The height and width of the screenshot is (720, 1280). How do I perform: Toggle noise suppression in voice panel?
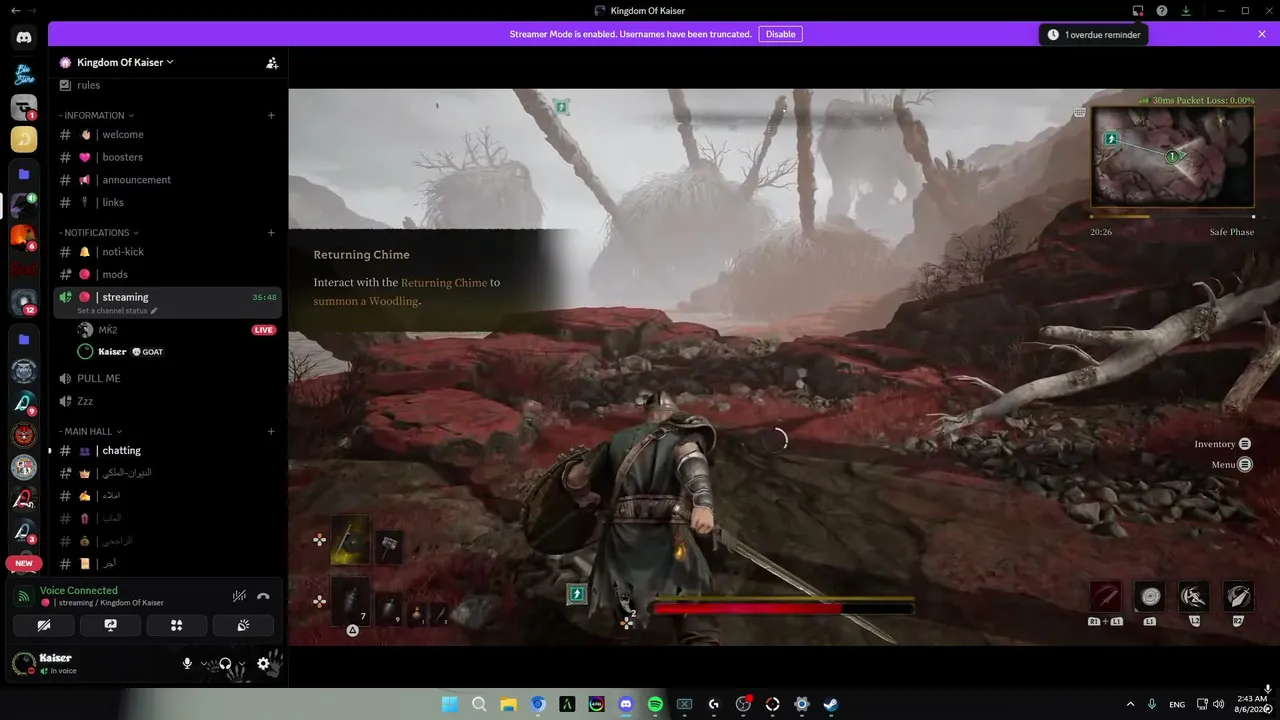point(239,596)
